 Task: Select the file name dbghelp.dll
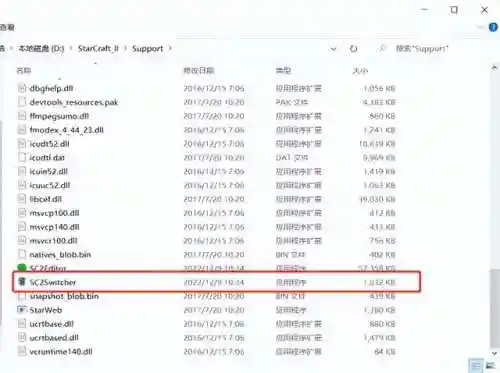(x=51, y=88)
